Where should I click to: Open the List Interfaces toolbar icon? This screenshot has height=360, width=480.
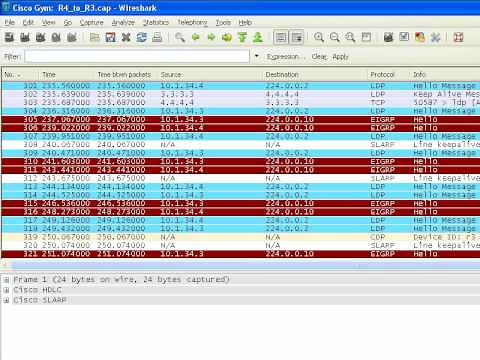[9, 37]
